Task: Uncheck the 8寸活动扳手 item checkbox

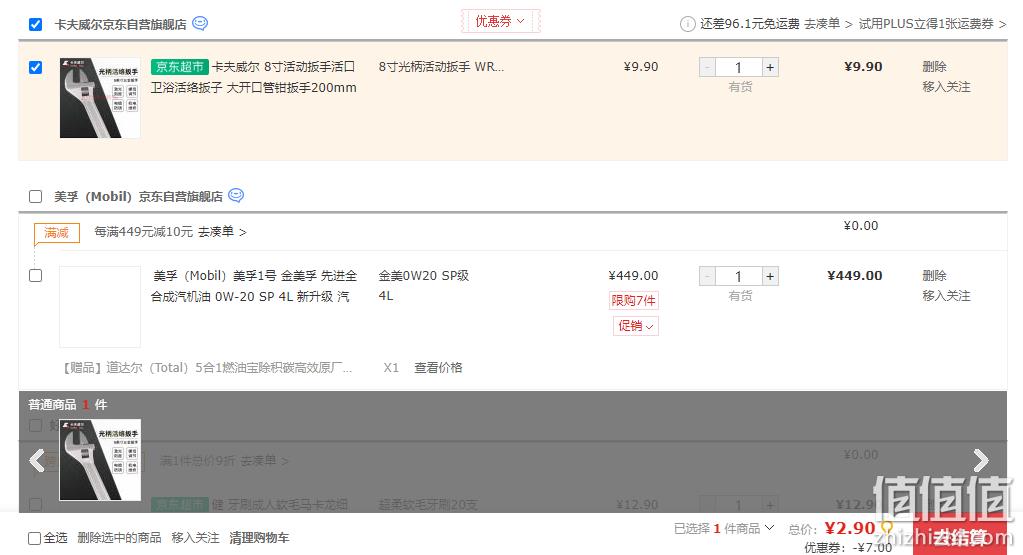Action: [x=35, y=67]
